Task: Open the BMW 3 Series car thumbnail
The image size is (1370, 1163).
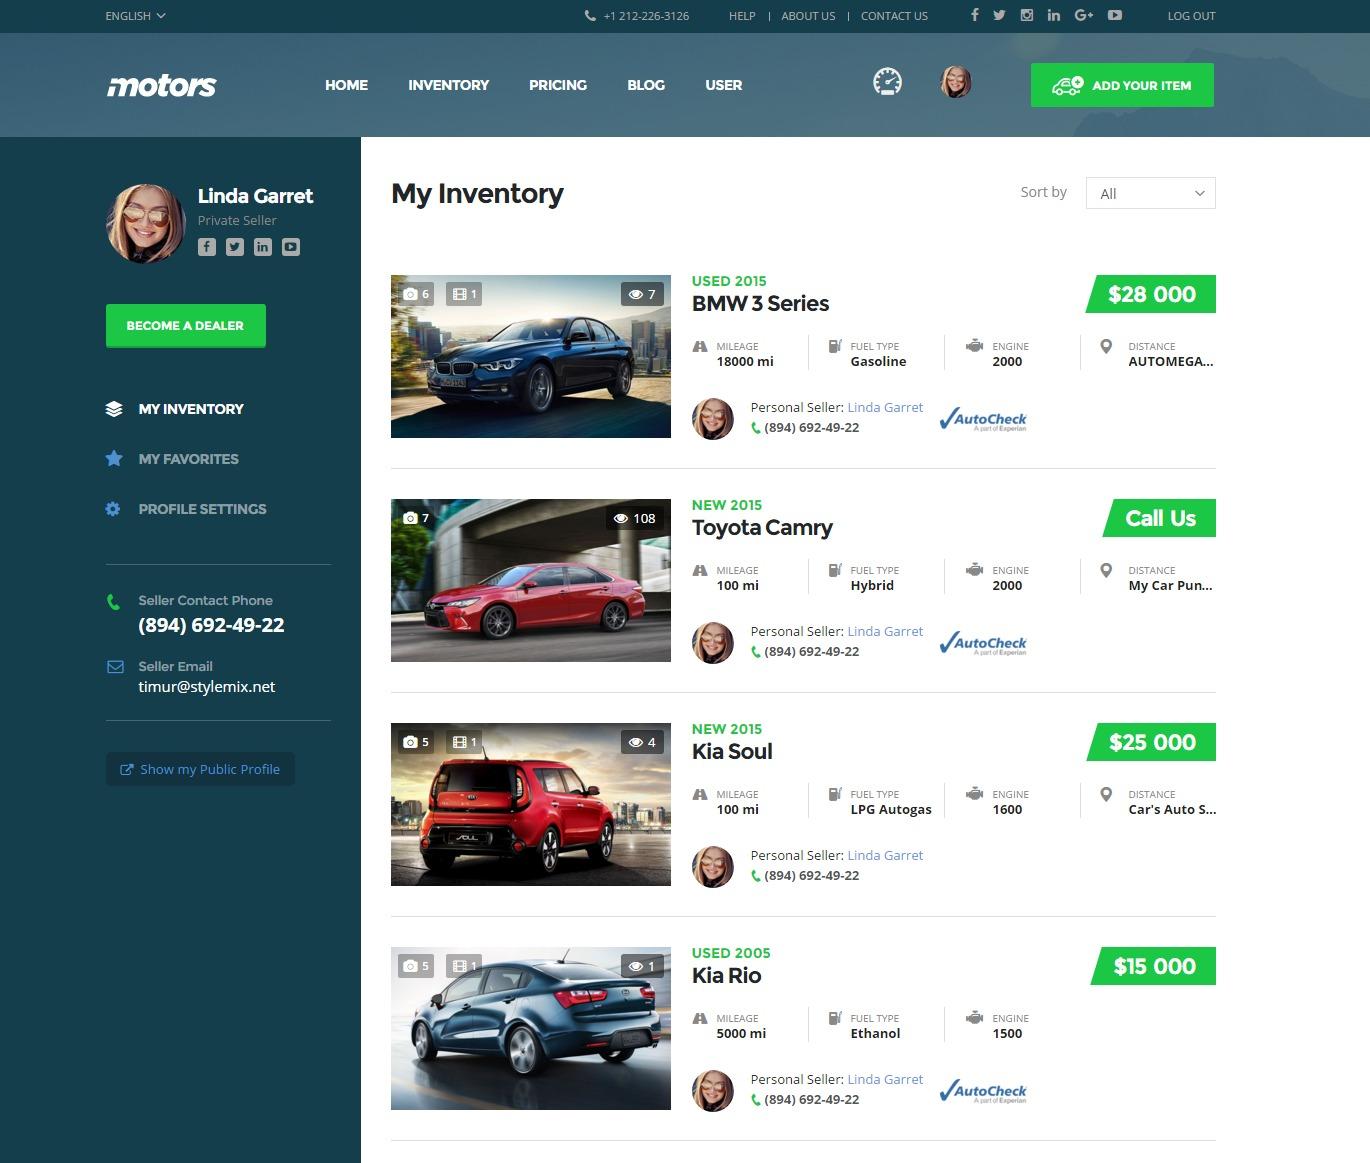Action: 531,356
